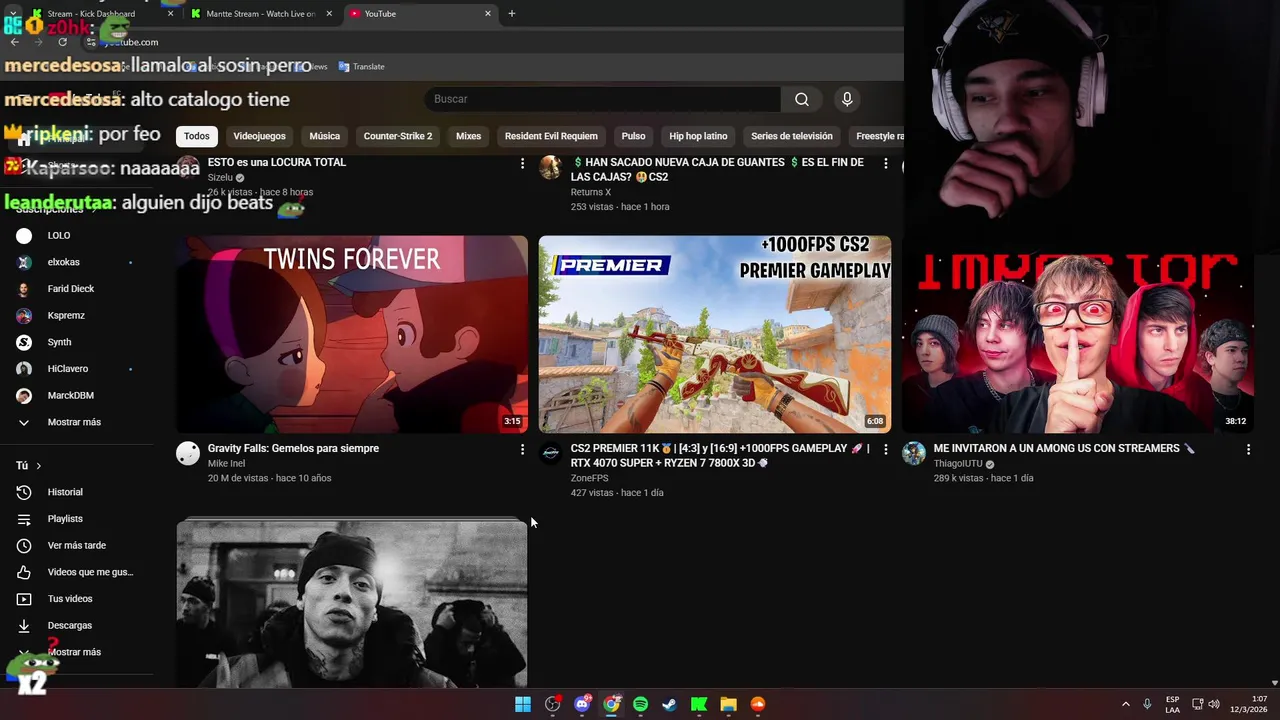Expand the Tú section chevron
The height and width of the screenshot is (720, 1280).
tap(39, 466)
